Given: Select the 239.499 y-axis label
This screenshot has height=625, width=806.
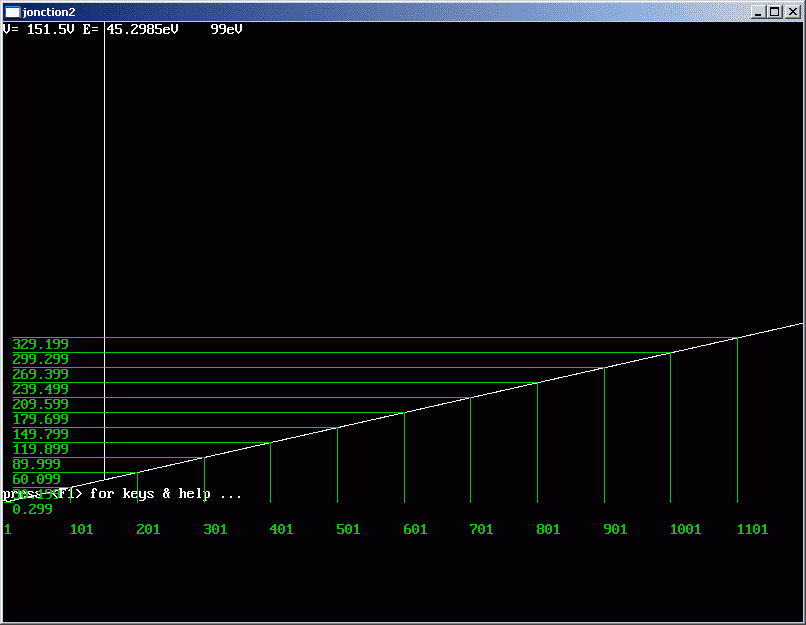Looking at the screenshot, I should coord(41,389).
